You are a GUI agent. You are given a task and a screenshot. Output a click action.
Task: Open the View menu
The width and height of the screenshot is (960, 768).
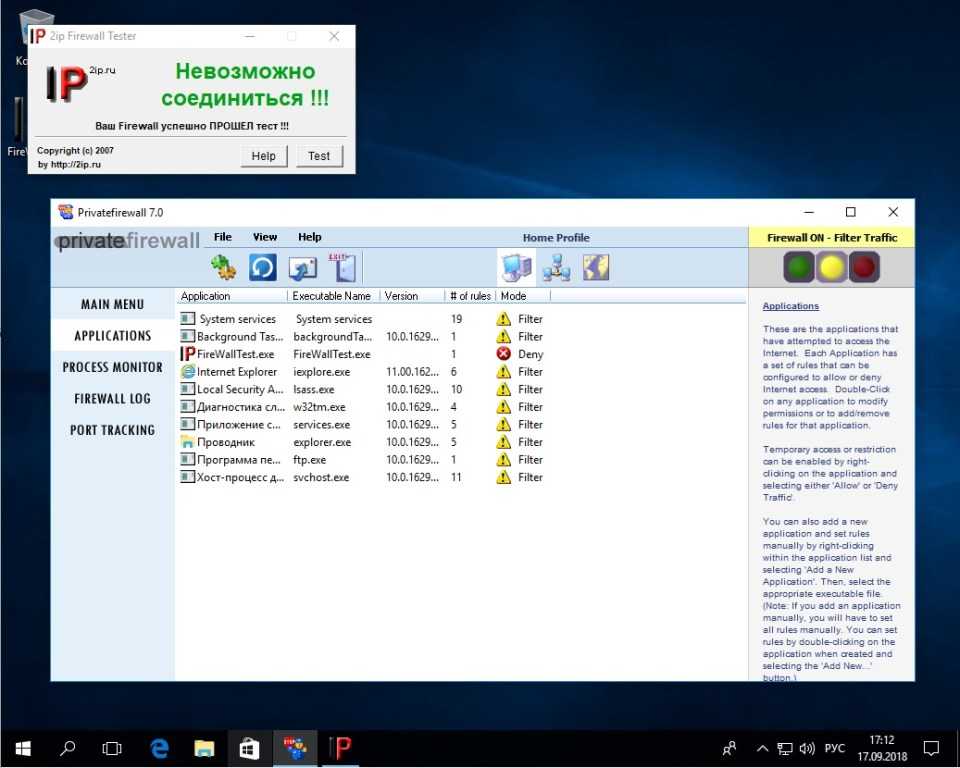pyautogui.click(x=265, y=237)
